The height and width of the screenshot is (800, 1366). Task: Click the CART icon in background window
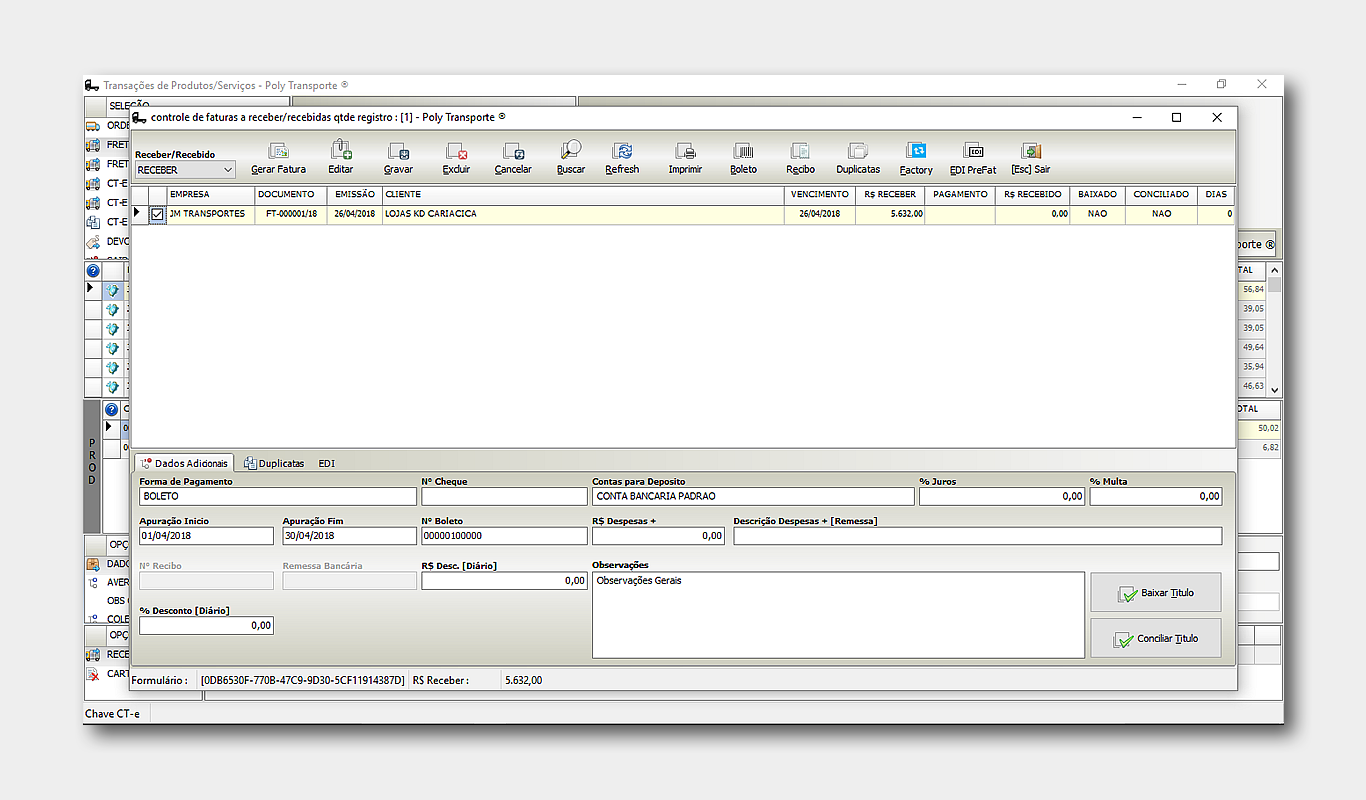93,674
